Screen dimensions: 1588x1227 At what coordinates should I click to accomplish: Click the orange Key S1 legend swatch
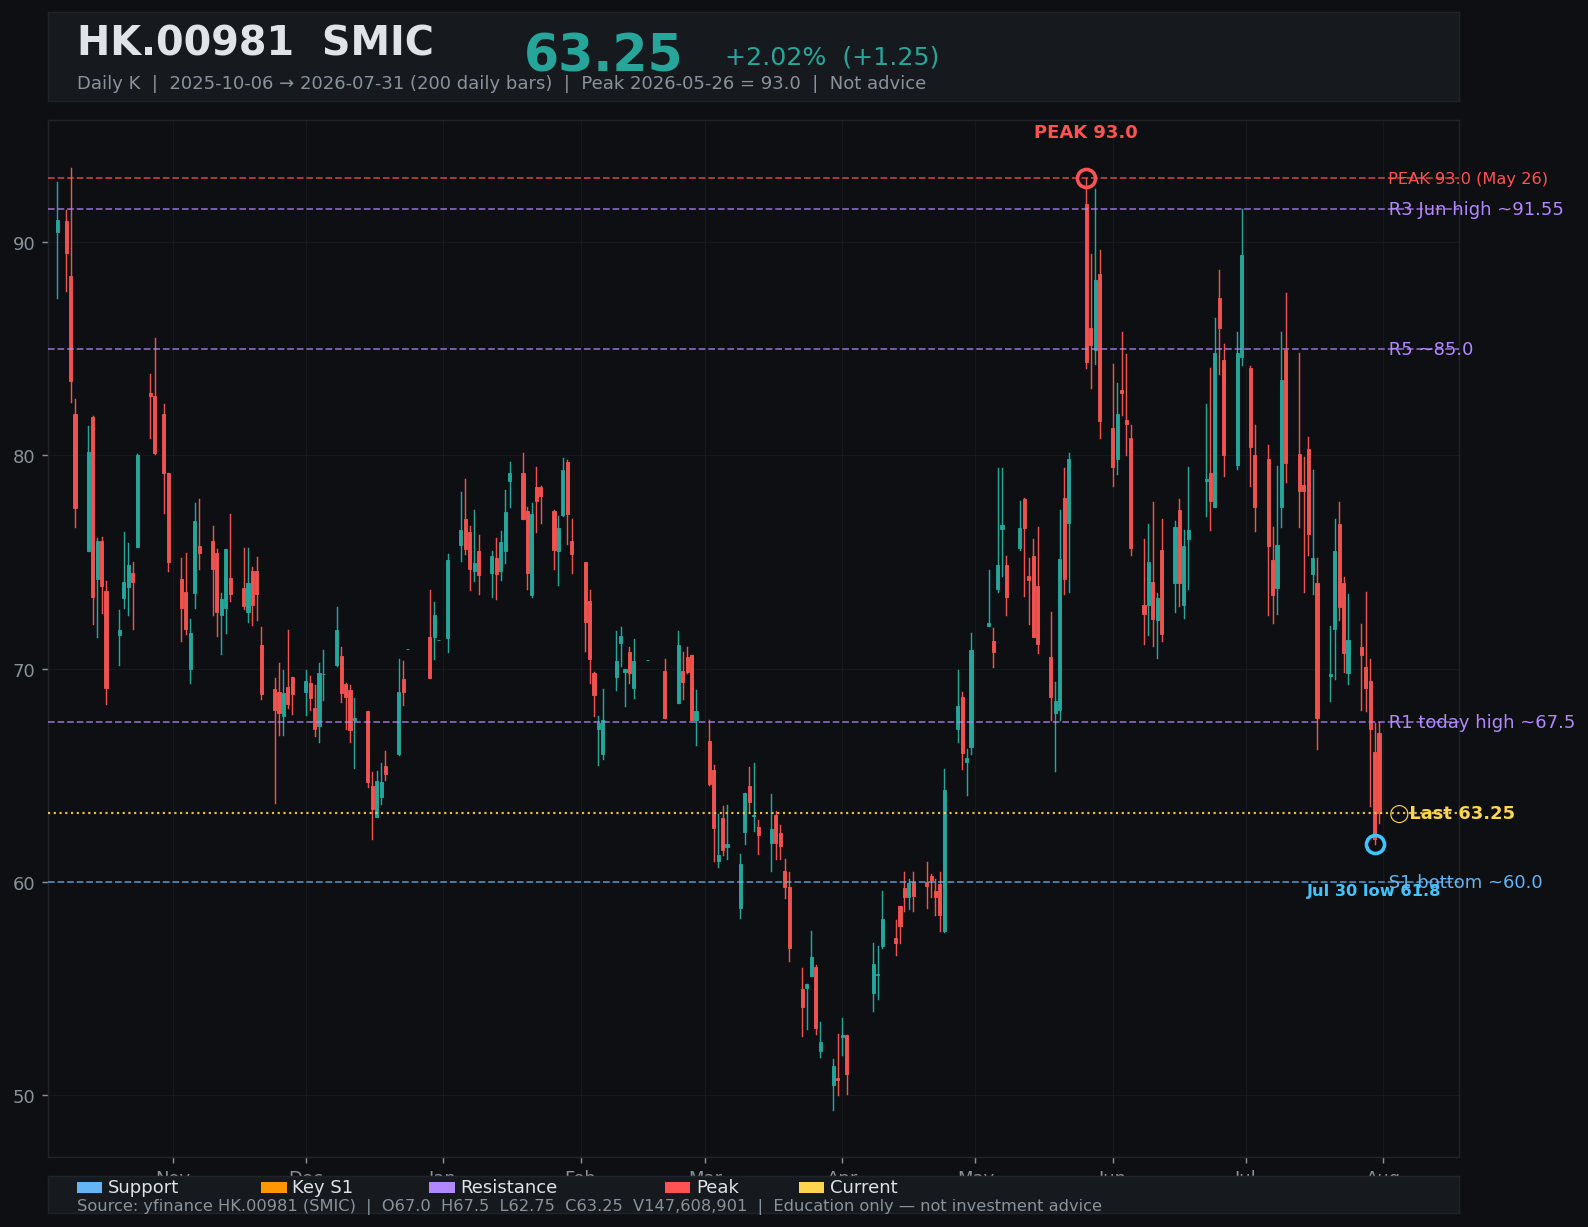coord(273,1187)
